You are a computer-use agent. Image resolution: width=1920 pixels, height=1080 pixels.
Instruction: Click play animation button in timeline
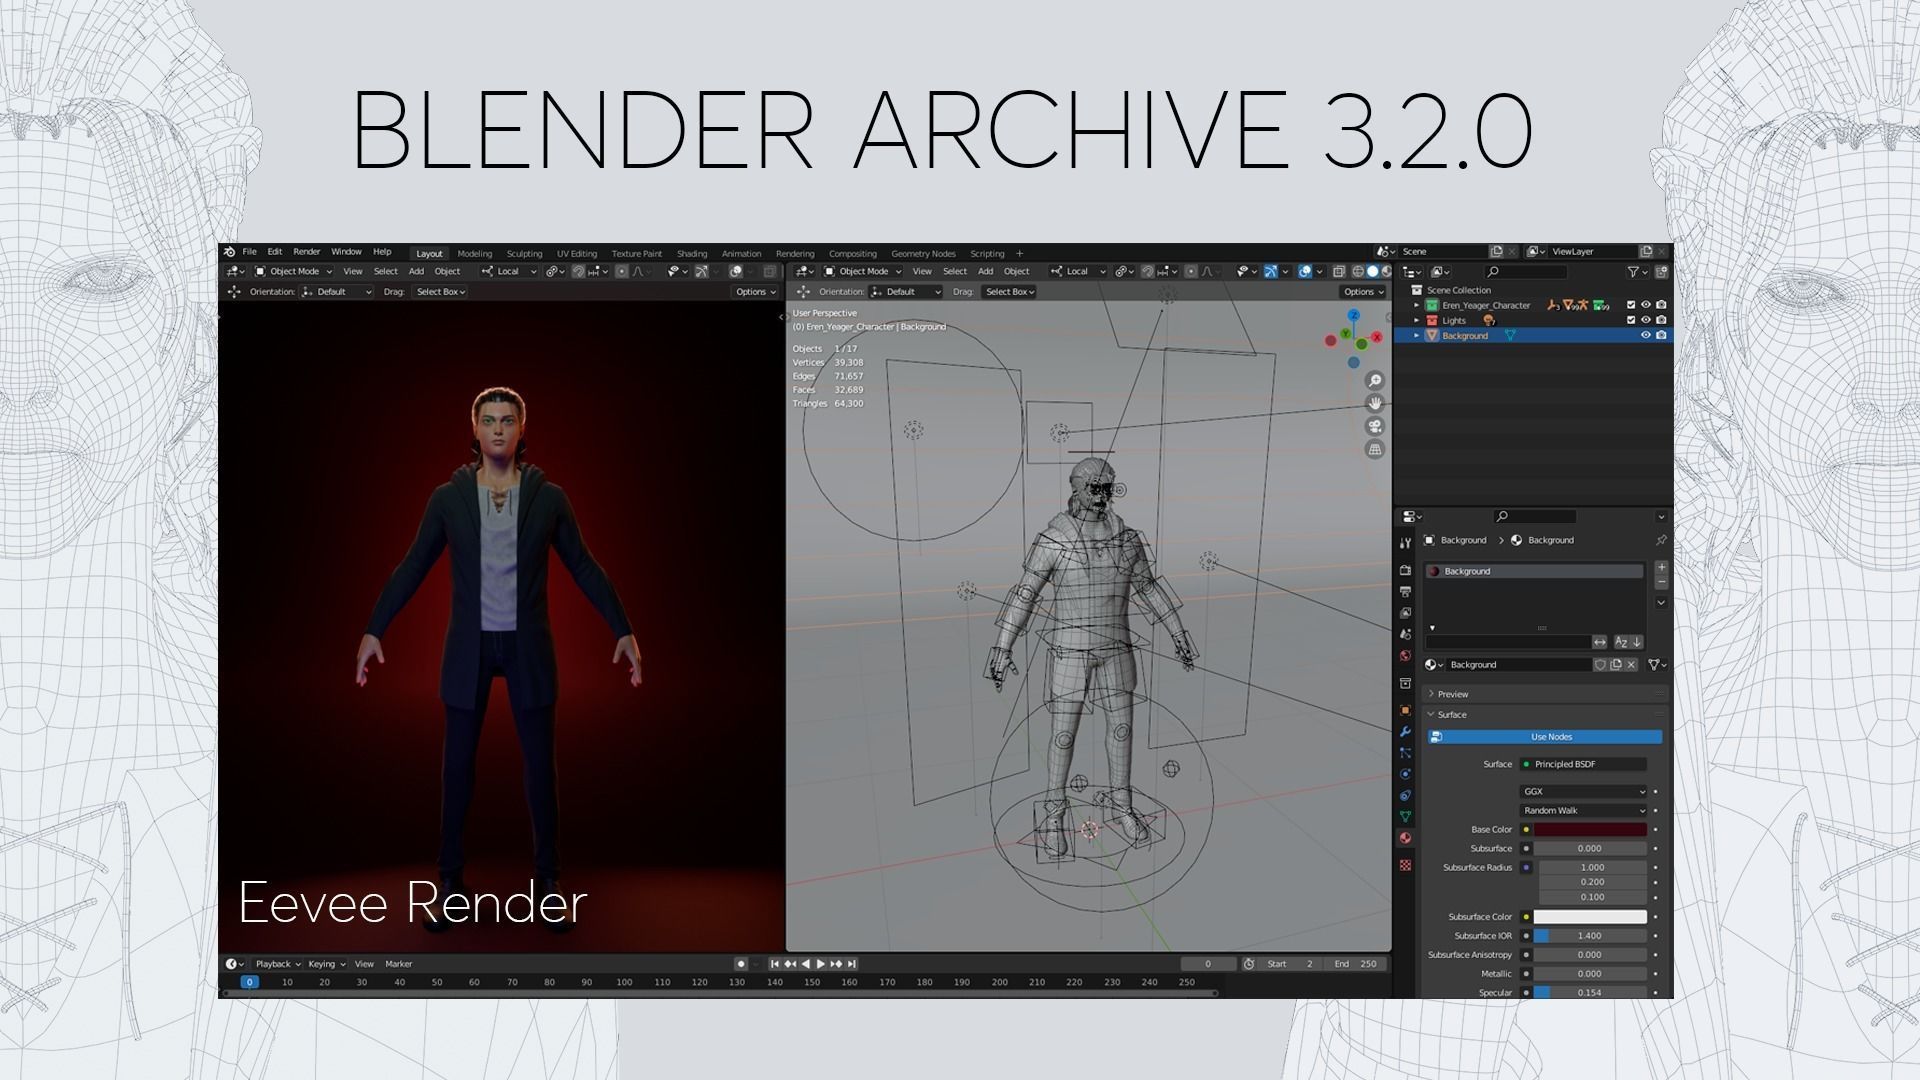pyautogui.click(x=821, y=964)
